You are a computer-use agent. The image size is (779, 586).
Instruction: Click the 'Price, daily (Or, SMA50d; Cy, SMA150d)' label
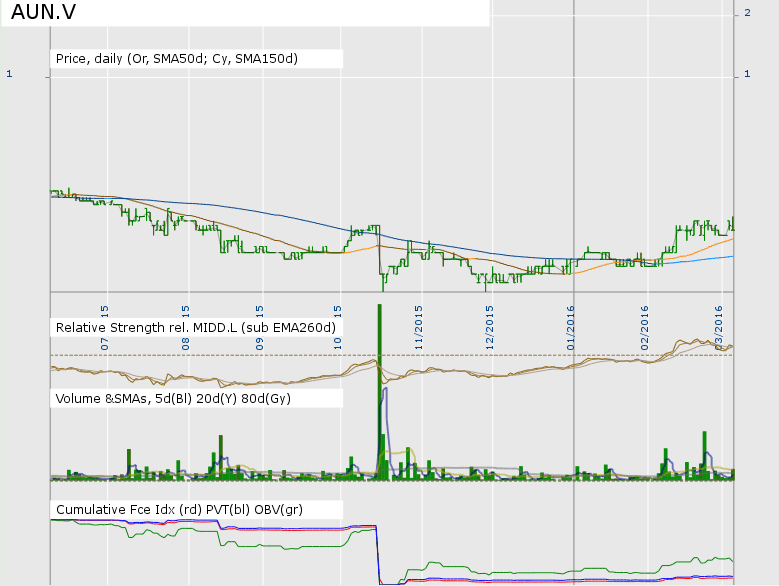coord(177,59)
